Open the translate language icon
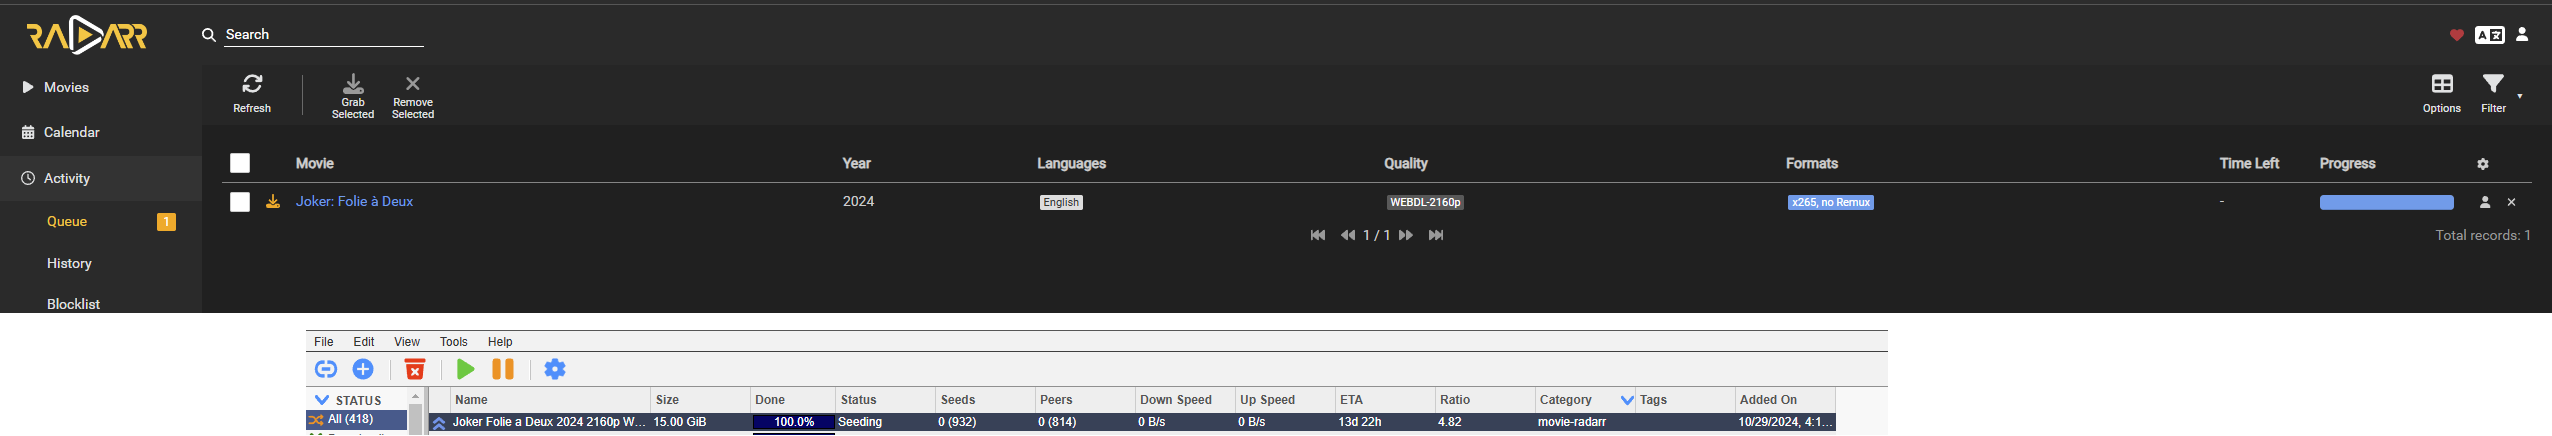Viewport: 2552px width, 436px height. 2489,35
